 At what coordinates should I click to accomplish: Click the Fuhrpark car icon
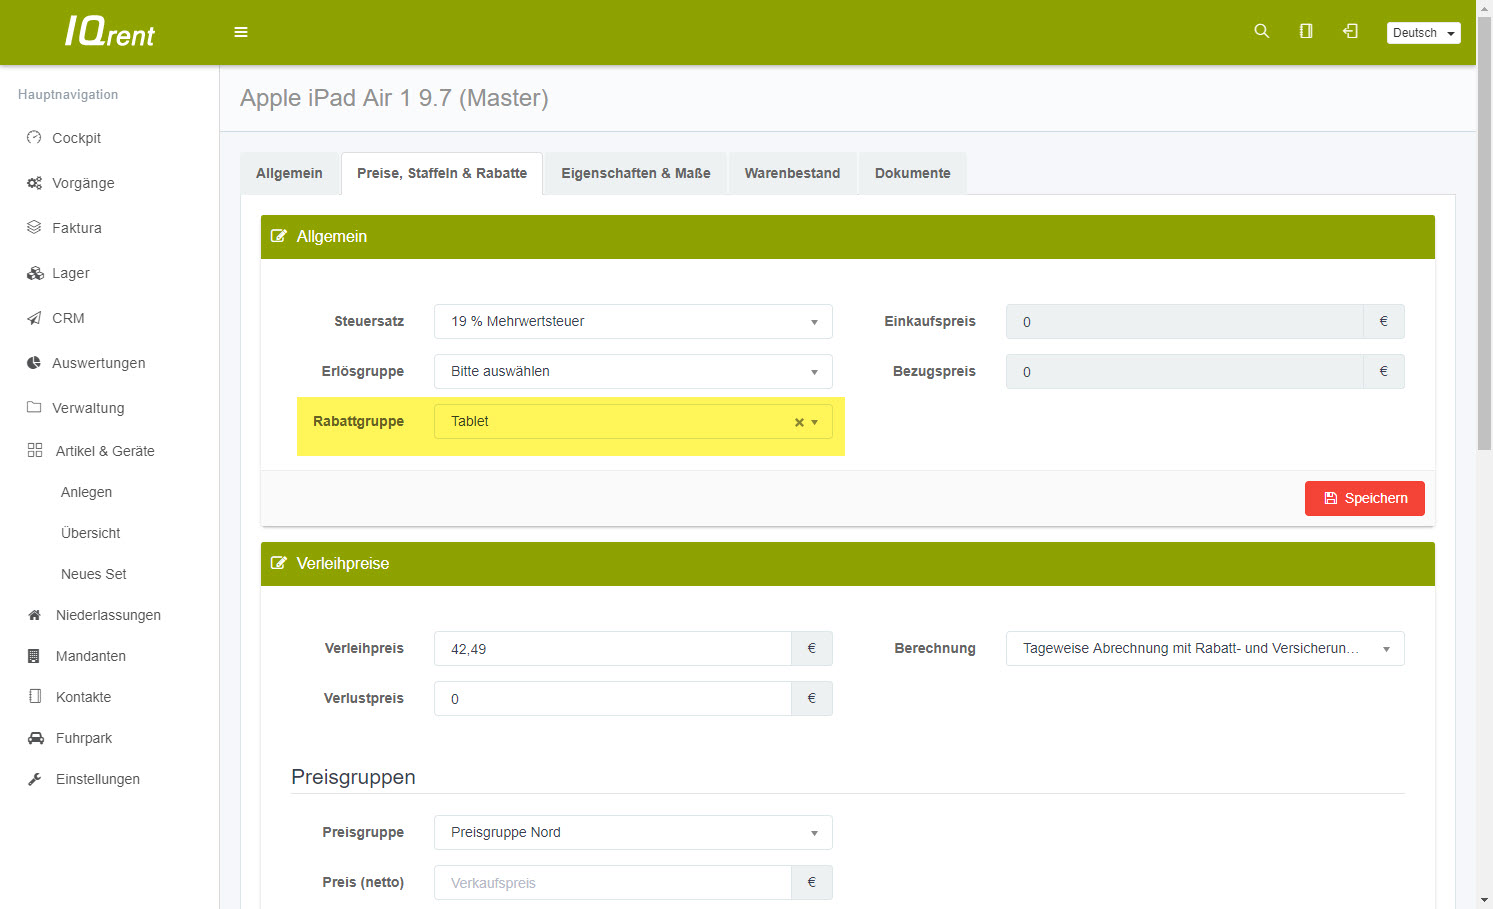point(35,738)
